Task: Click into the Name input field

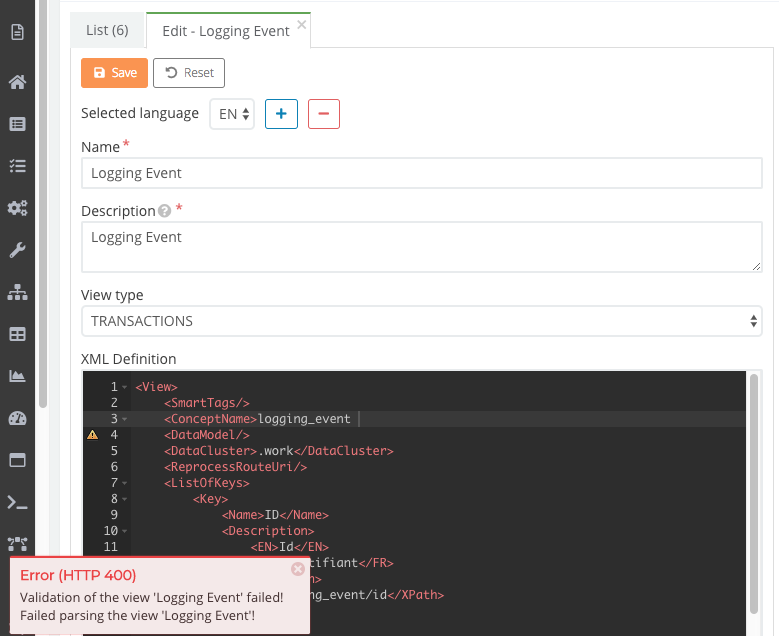Action: 421,173
